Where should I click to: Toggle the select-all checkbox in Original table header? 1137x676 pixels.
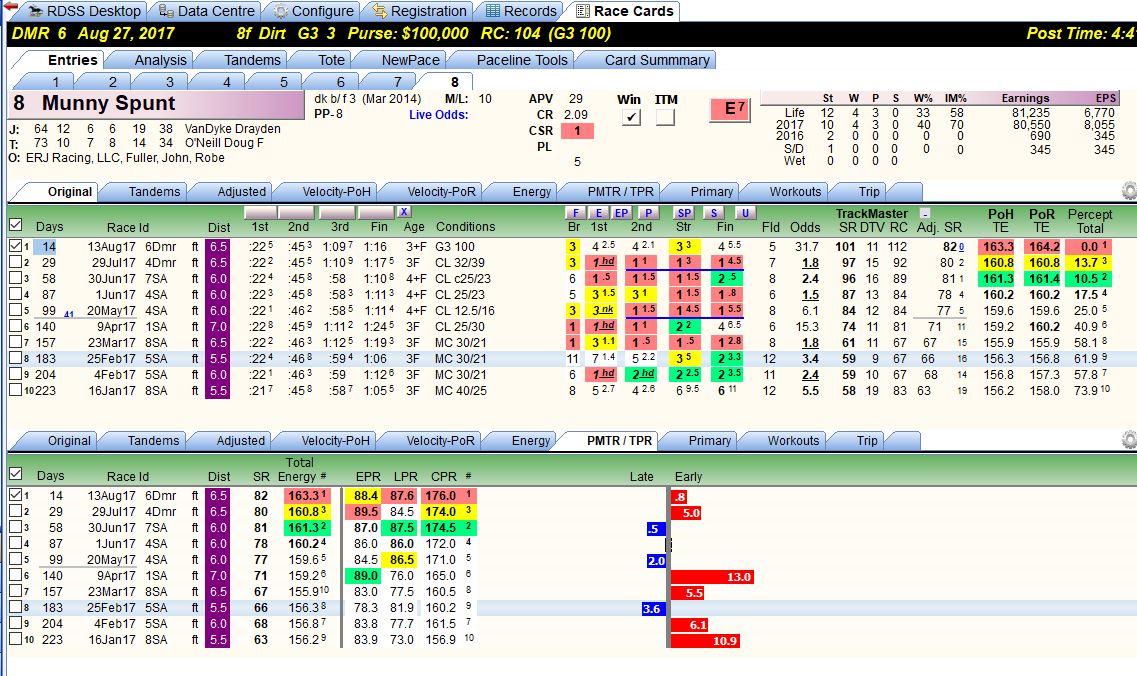pyautogui.click(x=15, y=226)
